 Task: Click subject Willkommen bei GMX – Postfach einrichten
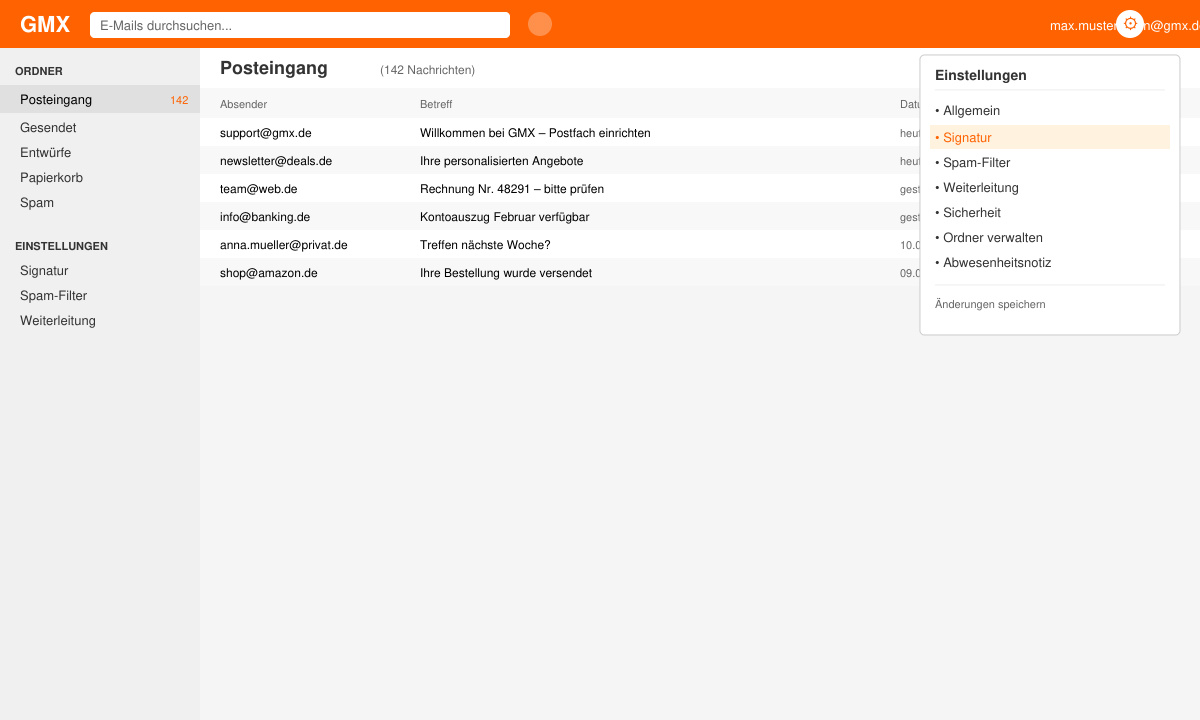click(535, 133)
